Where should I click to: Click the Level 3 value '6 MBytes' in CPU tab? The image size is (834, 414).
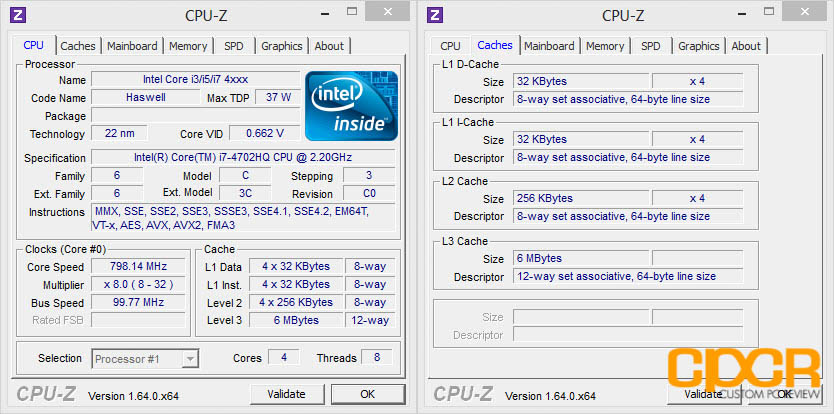(296, 320)
